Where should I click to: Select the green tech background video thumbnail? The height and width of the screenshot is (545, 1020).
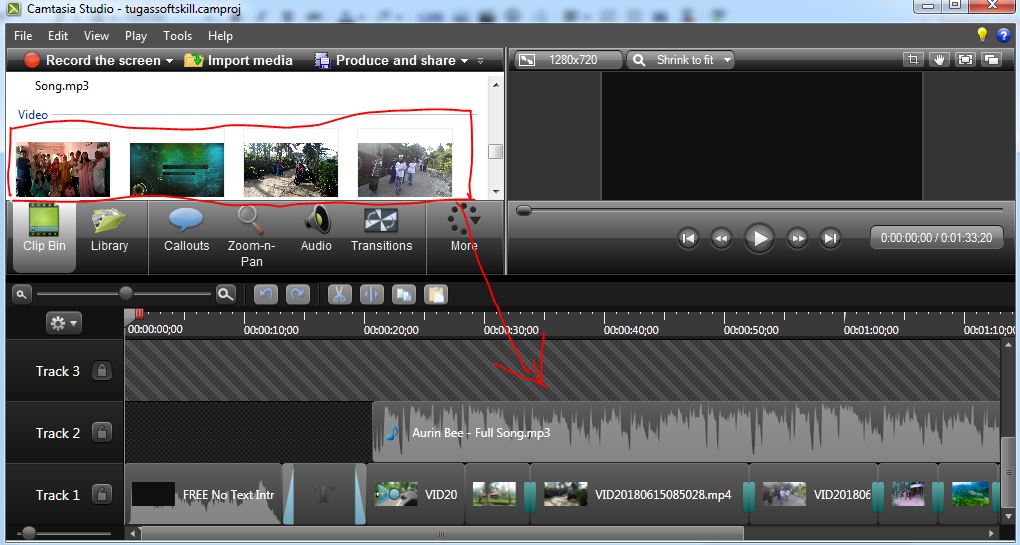tap(177, 169)
